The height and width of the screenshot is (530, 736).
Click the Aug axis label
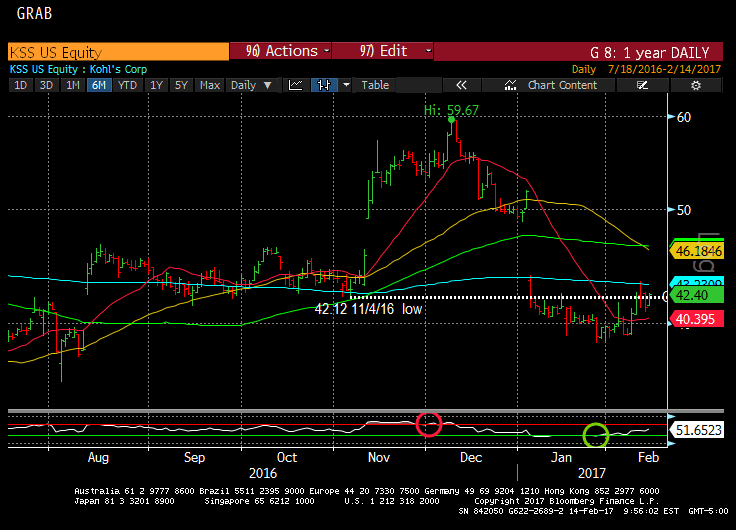click(98, 457)
